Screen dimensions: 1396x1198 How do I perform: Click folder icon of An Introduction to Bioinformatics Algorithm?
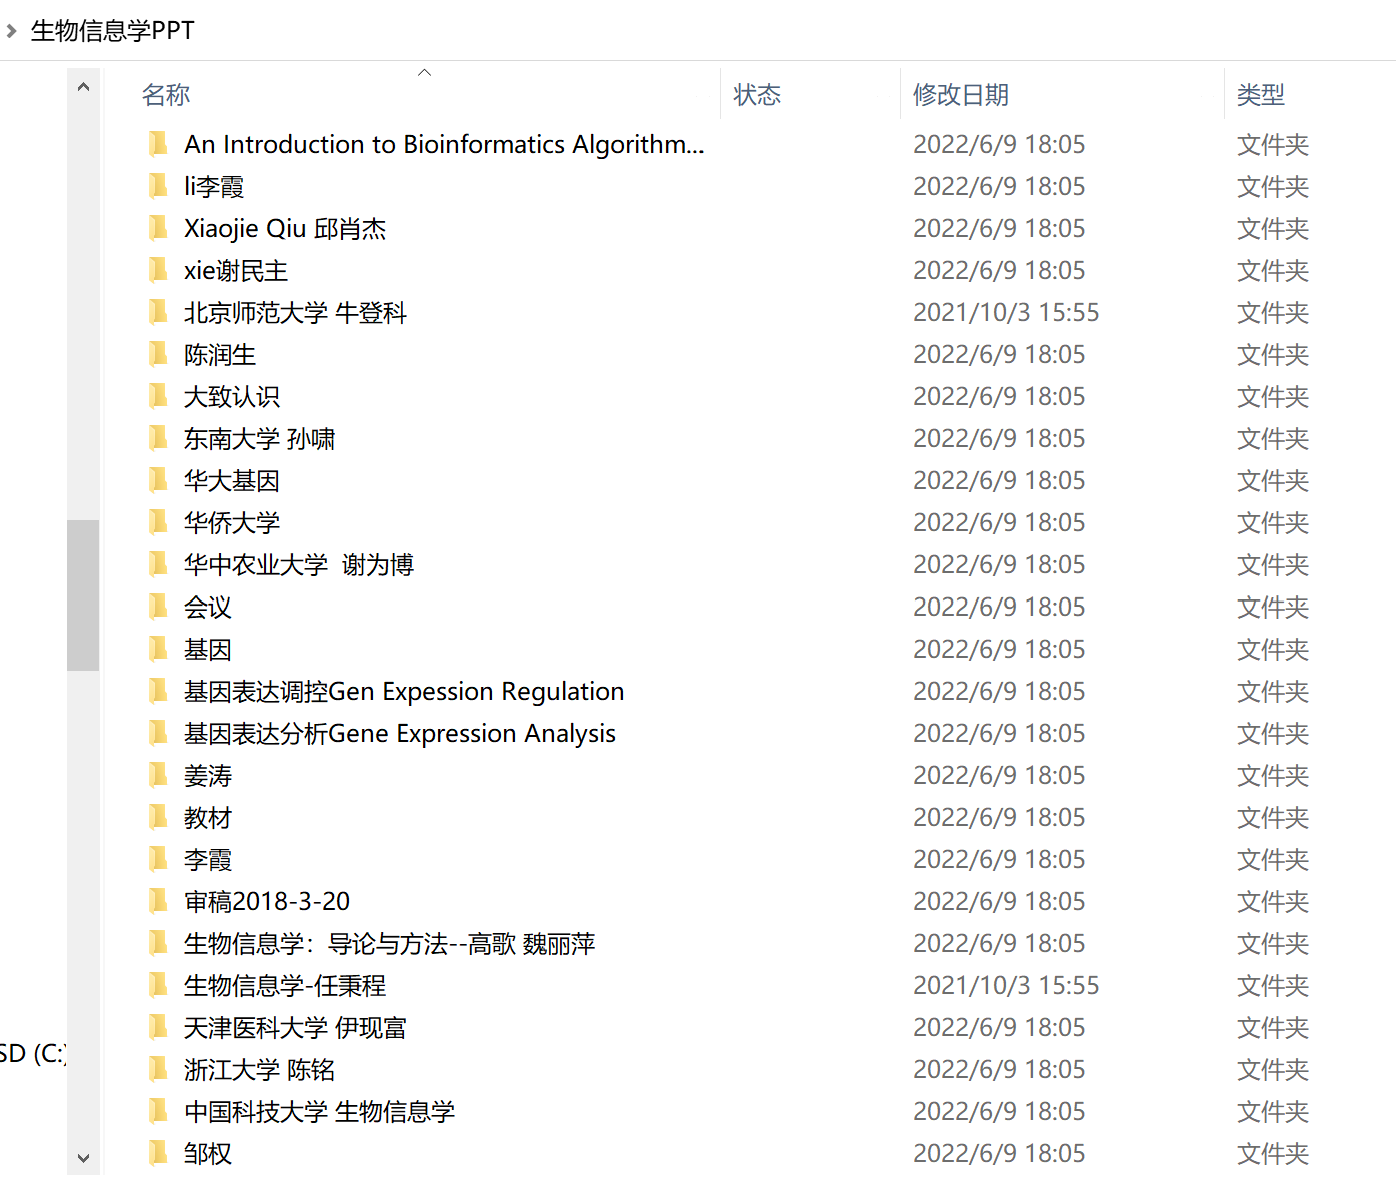[158, 144]
